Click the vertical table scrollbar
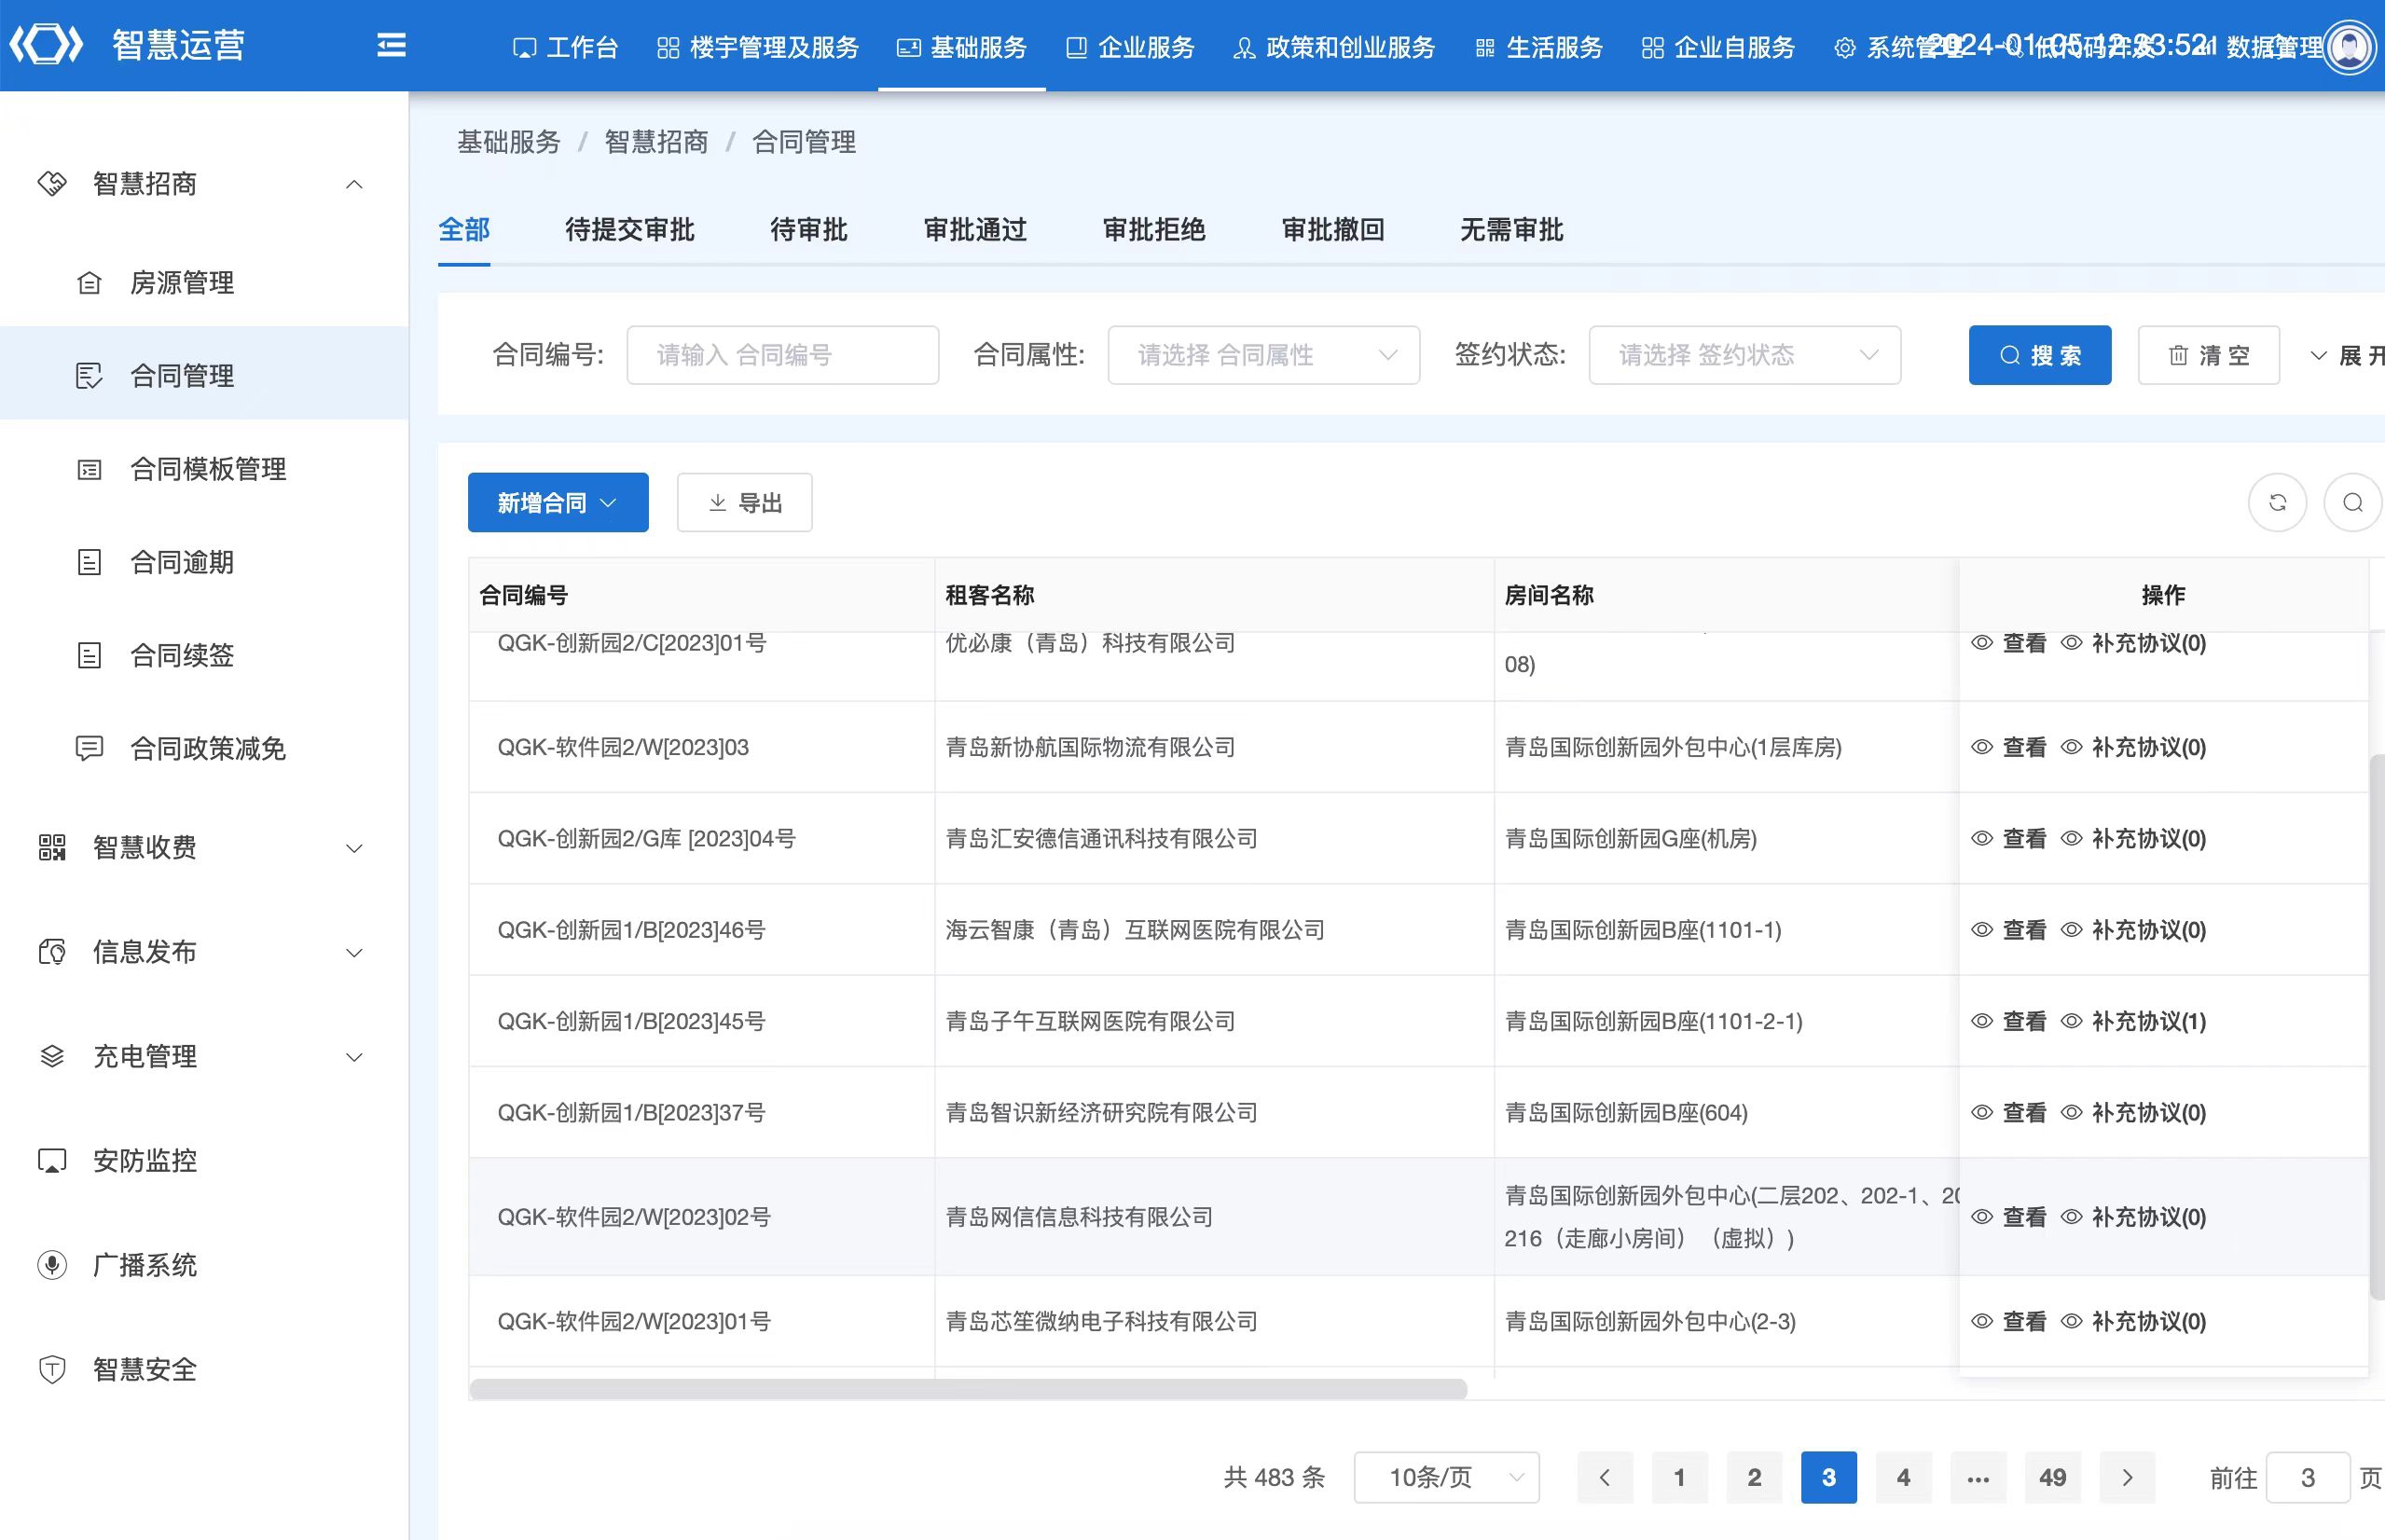Viewport: 2385px width, 1540px height. (2377, 1027)
